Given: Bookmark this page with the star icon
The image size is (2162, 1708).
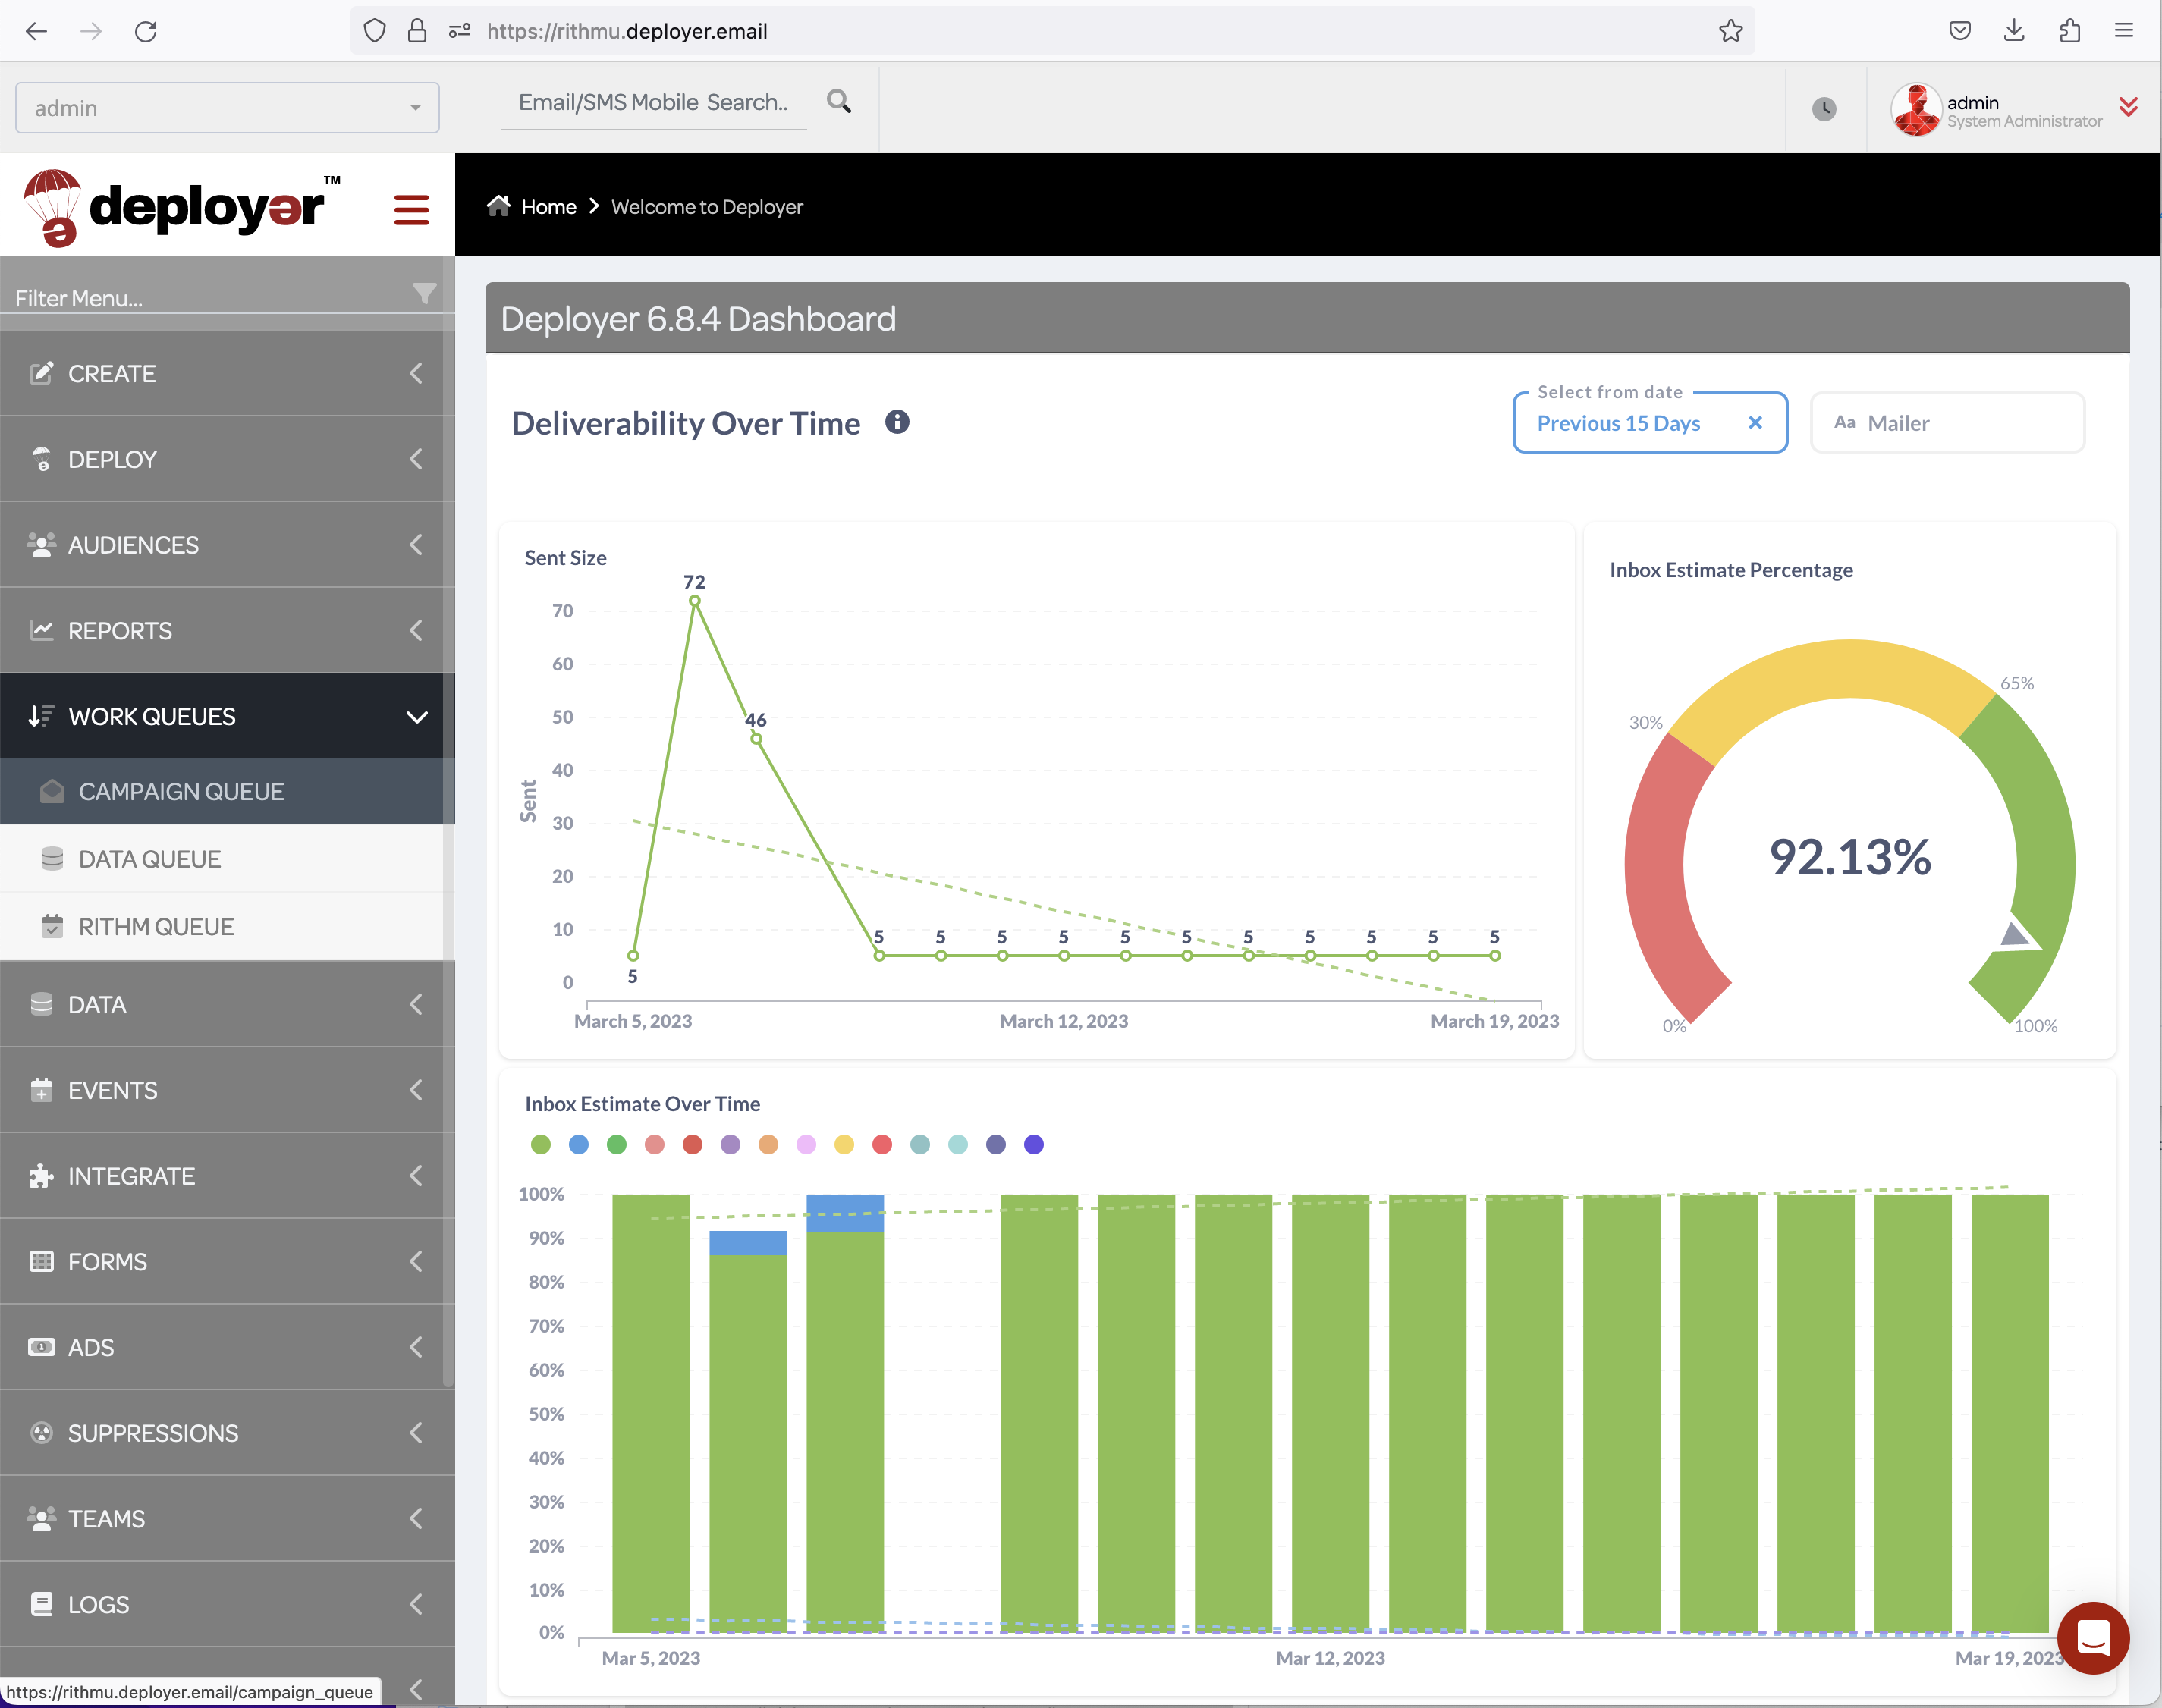Looking at the screenshot, I should (1730, 31).
